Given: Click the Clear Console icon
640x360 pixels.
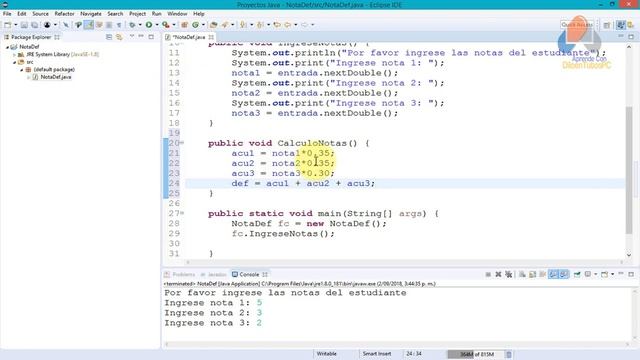Looking at the screenshot, I should (522, 274).
